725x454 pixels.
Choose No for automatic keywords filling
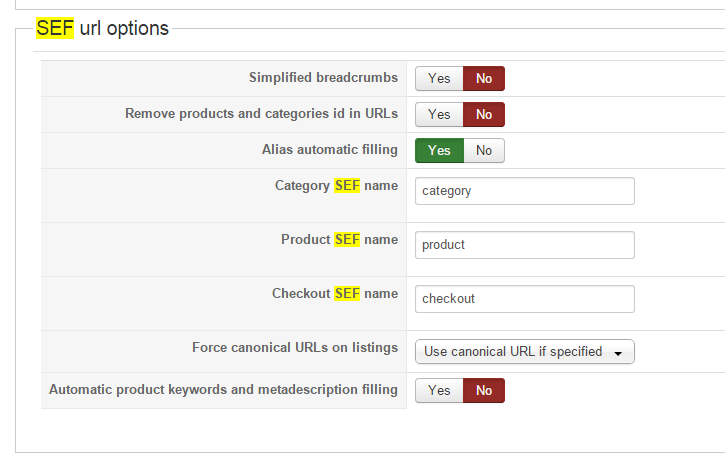point(484,390)
